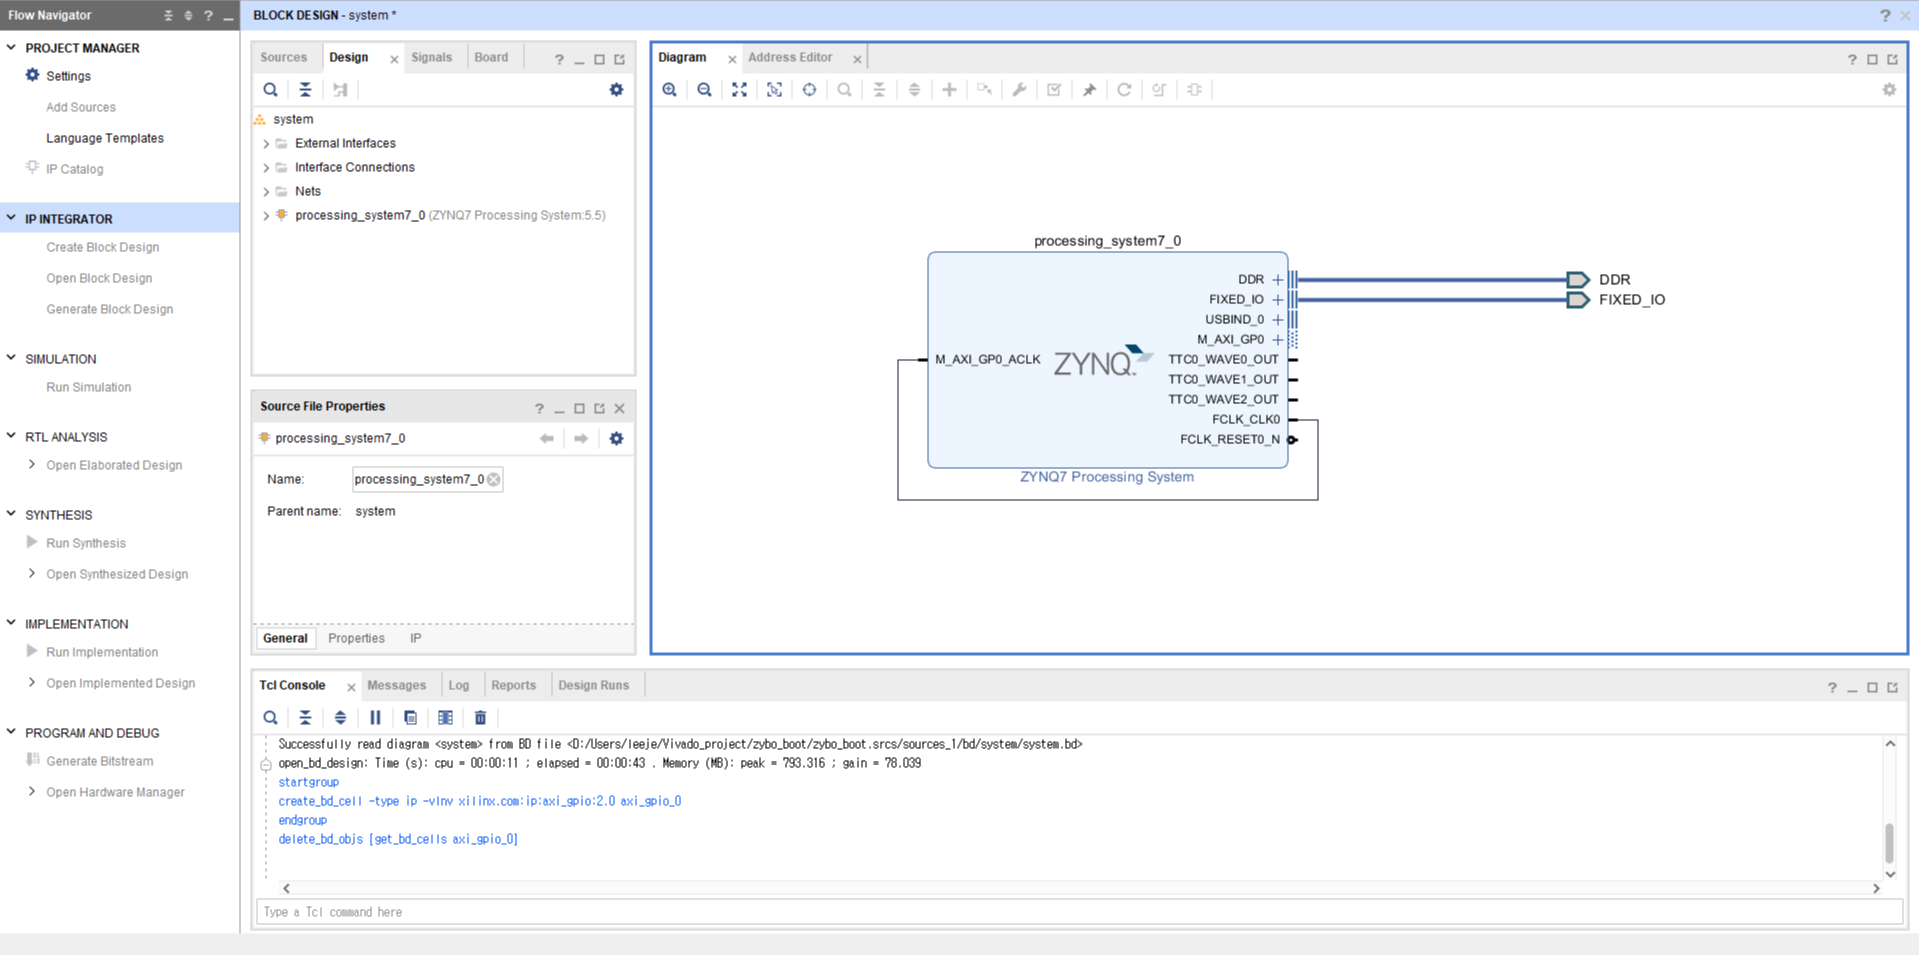This screenshot has height=955, width=1919.
Task: Click the Tcl command input box
Action: 1079,912
